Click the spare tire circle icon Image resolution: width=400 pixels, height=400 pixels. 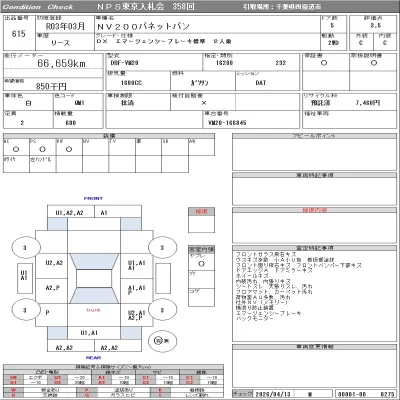pyautogui.click(x=162, y=341)
